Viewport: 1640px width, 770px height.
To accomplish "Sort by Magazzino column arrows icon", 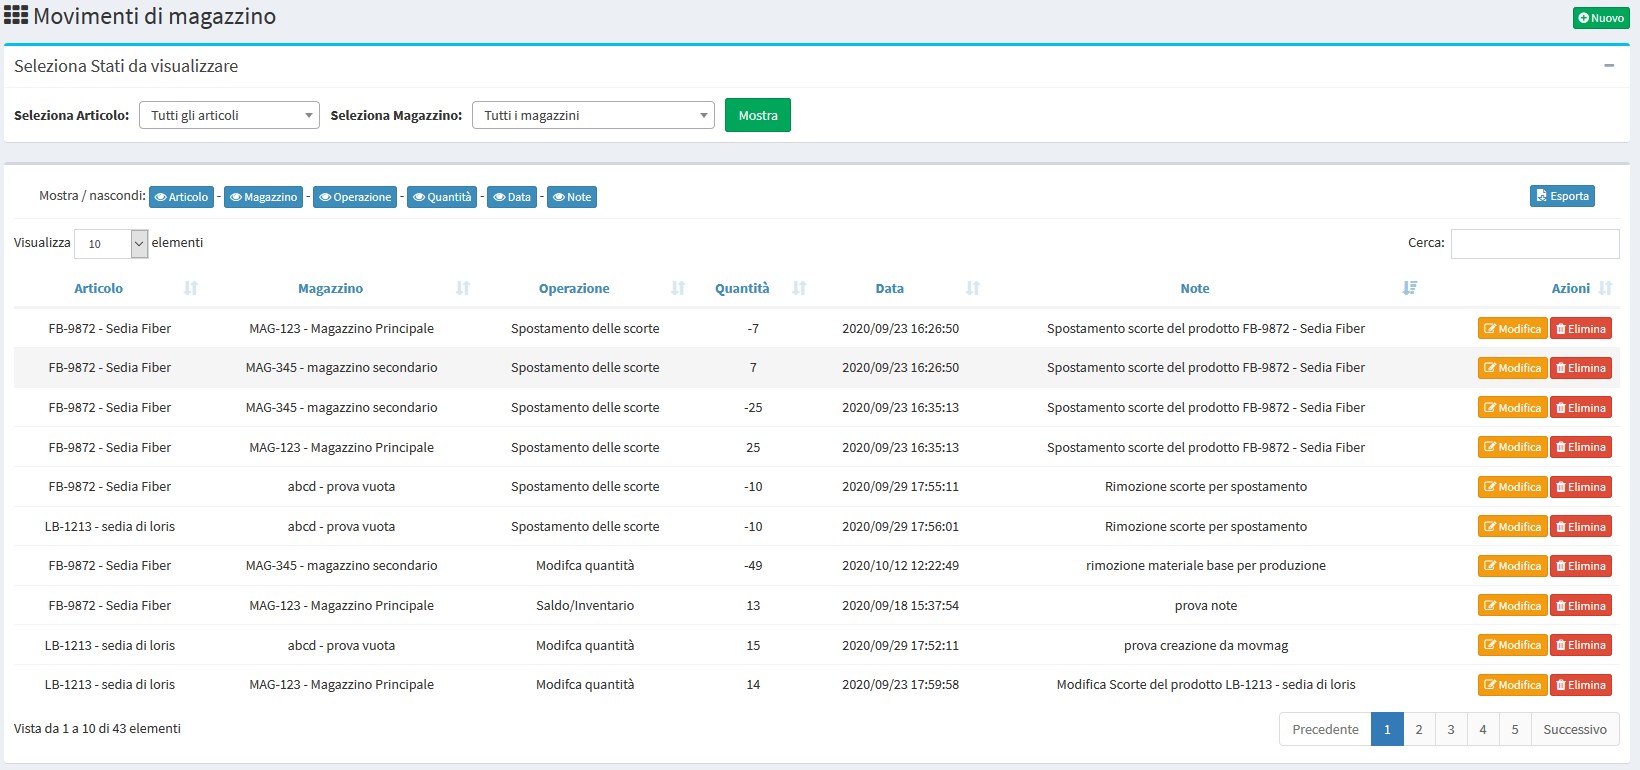I will (x=463, y=288).
